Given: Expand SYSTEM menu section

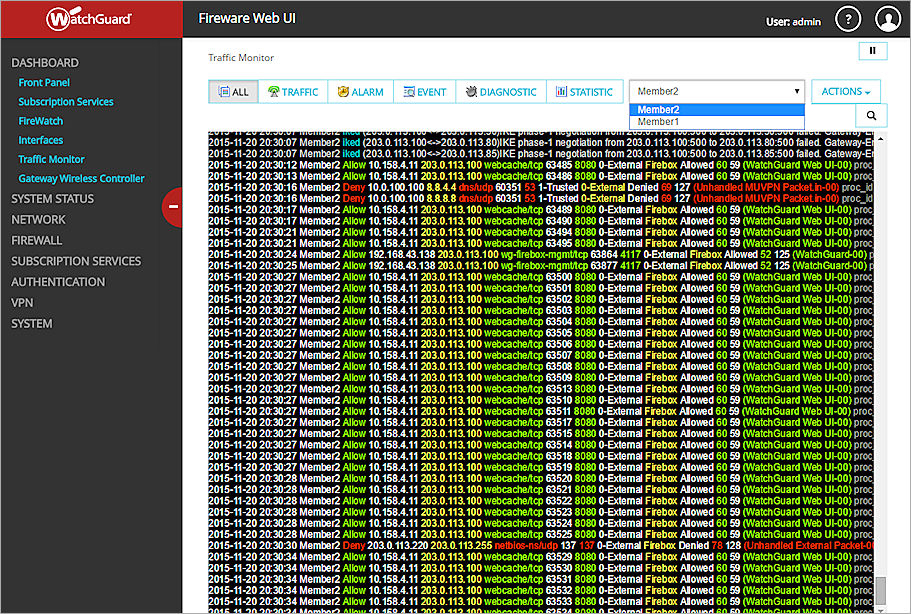Looking at the screenshot, I should (32, 324).
